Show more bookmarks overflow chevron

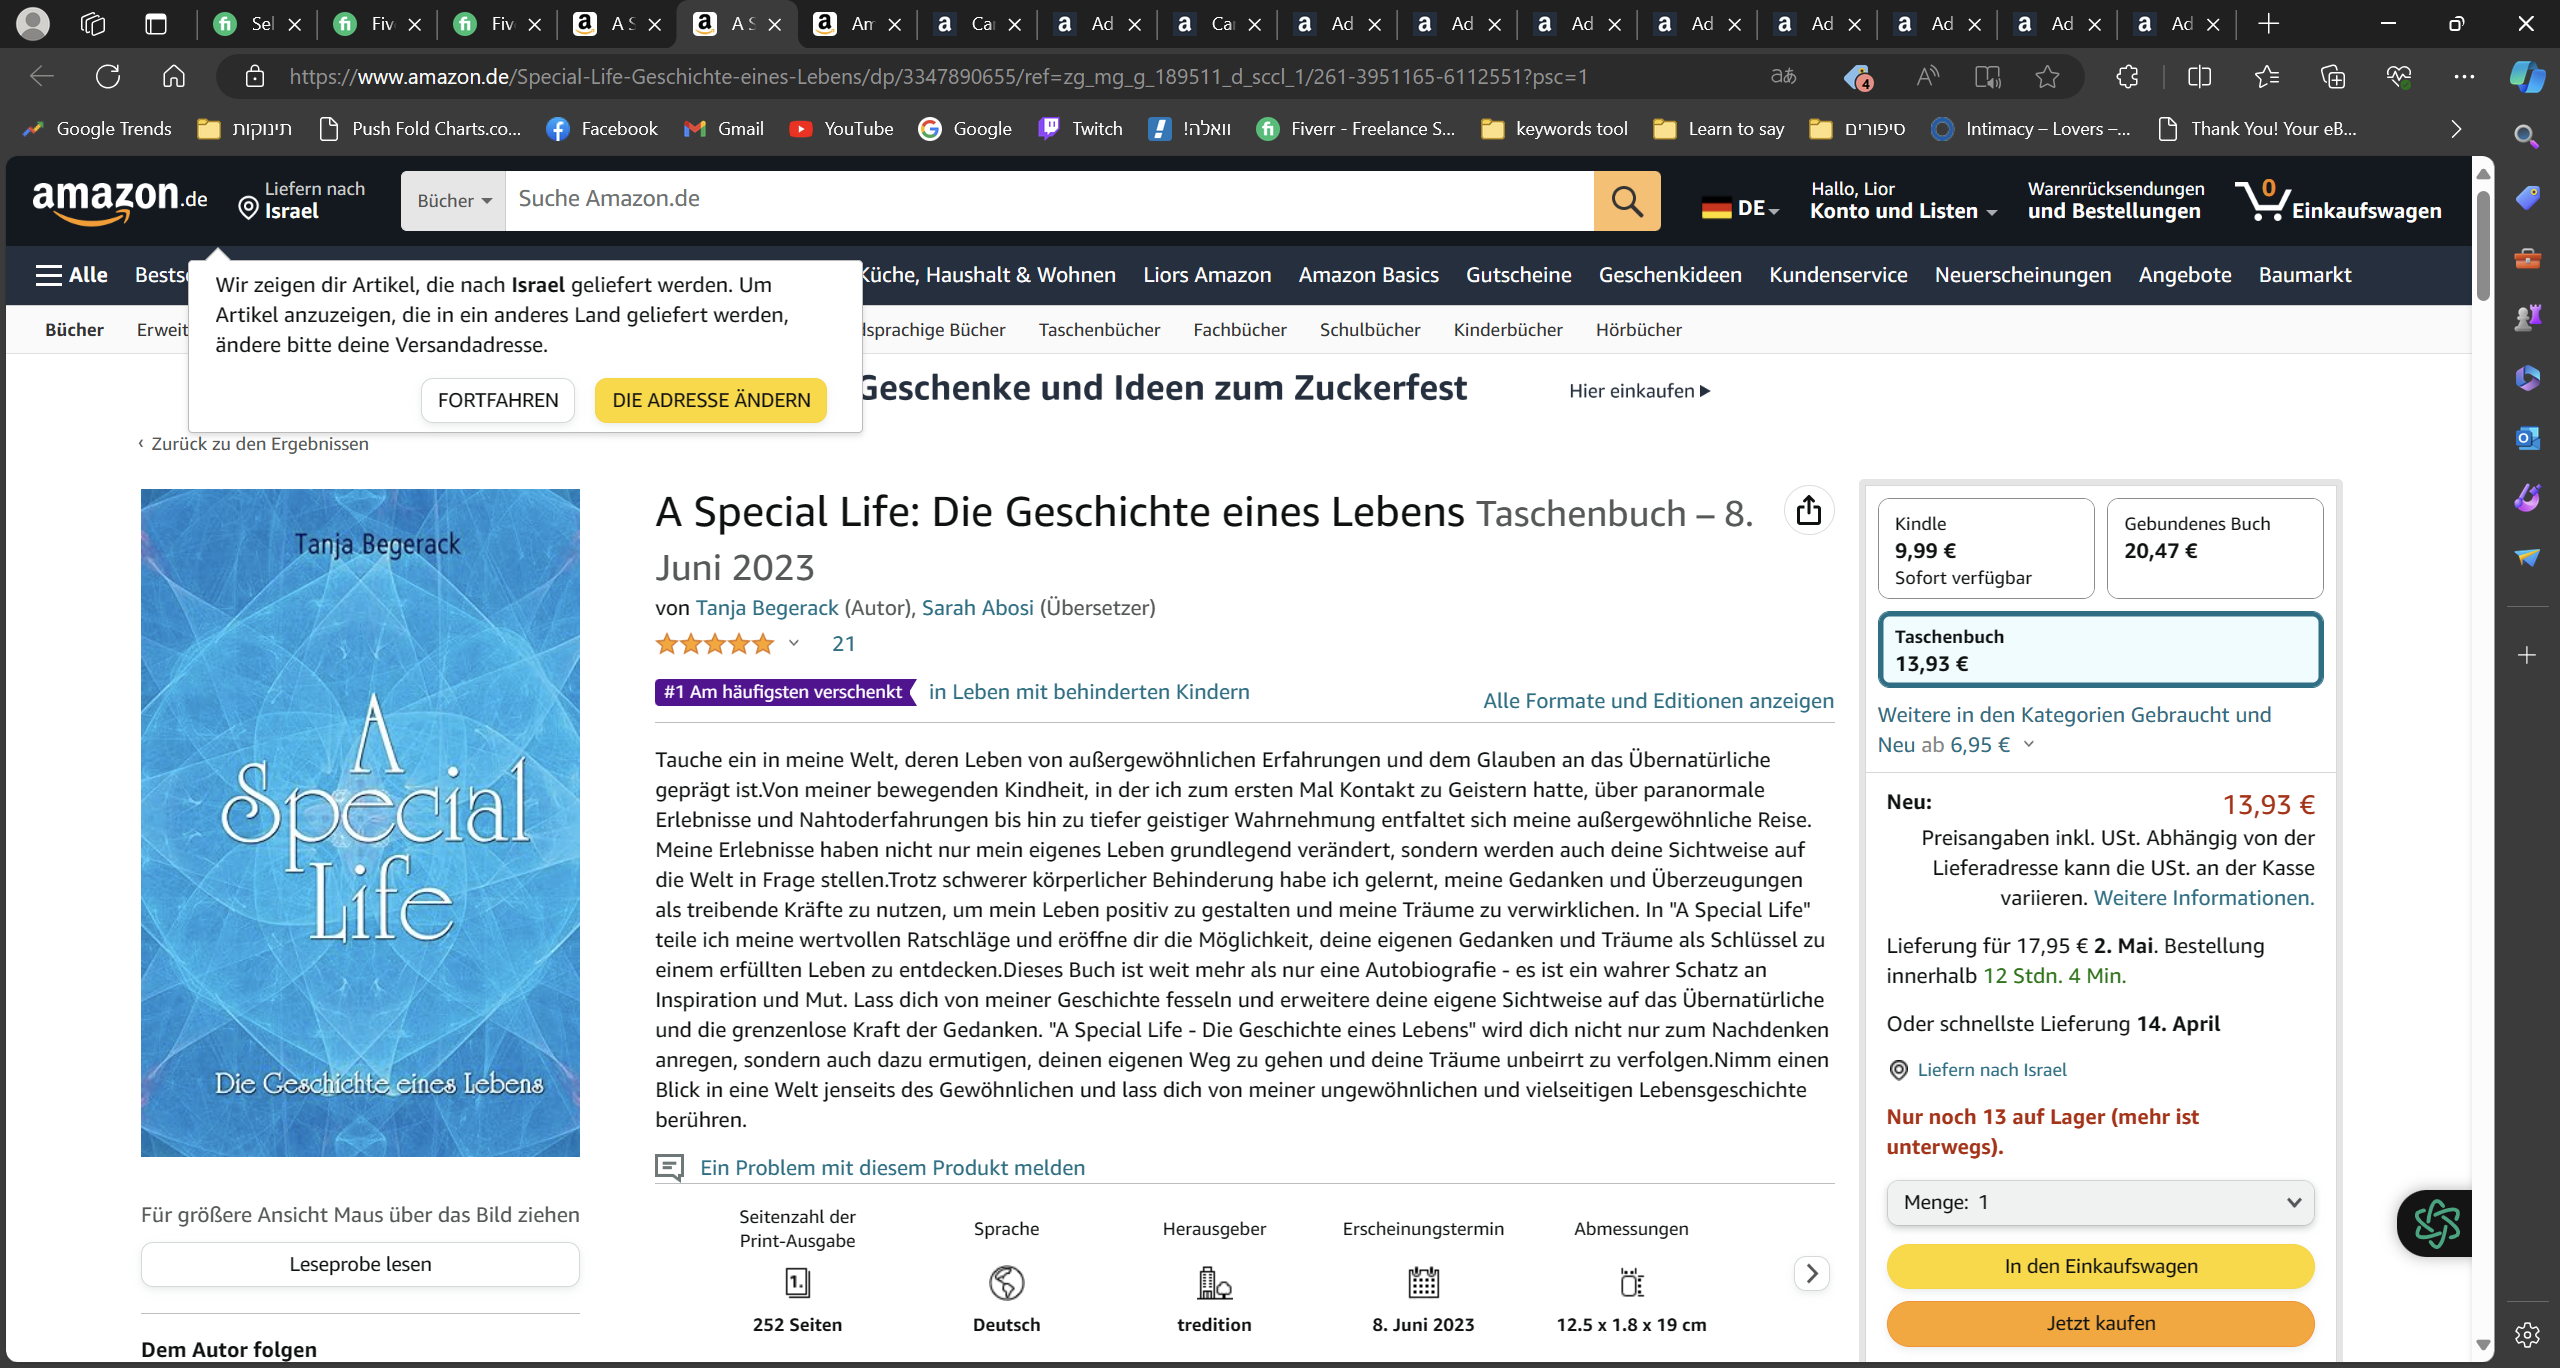[x=2455, y=129]
